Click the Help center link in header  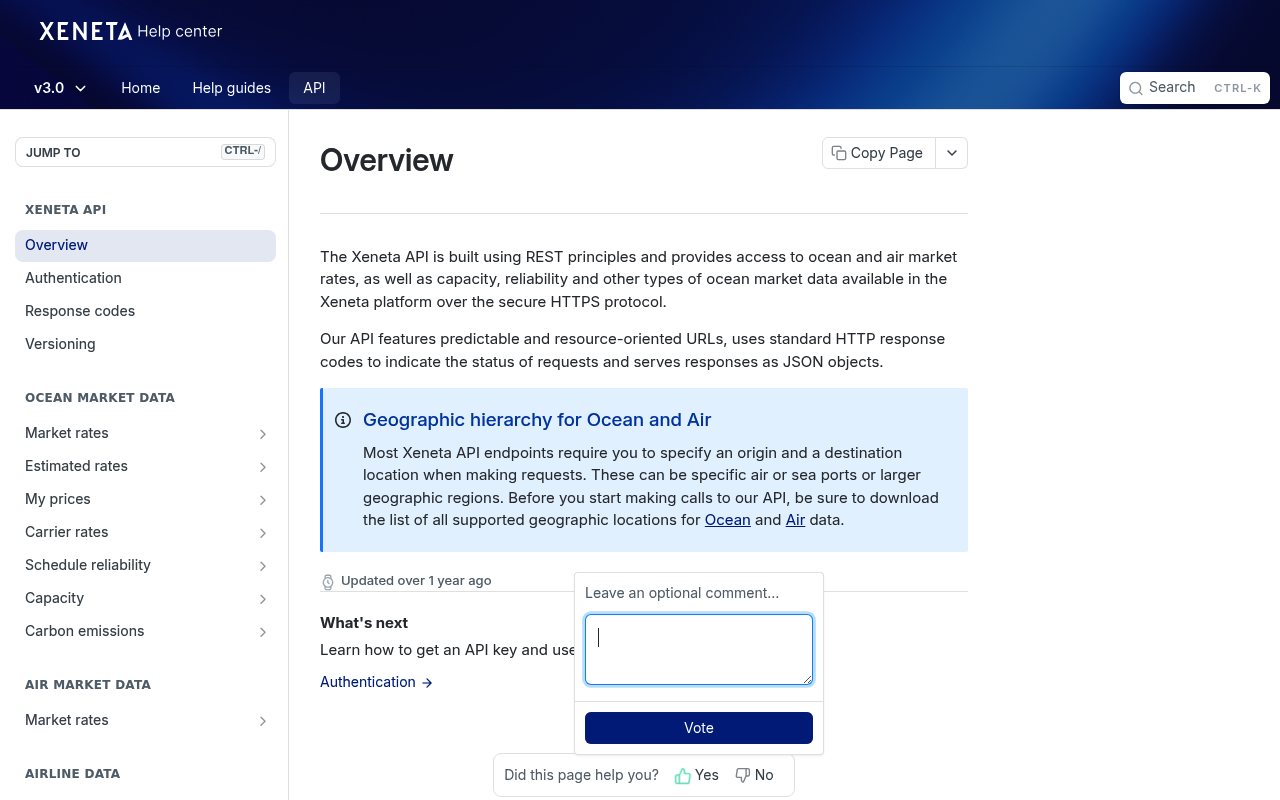(x=180, y=31)
